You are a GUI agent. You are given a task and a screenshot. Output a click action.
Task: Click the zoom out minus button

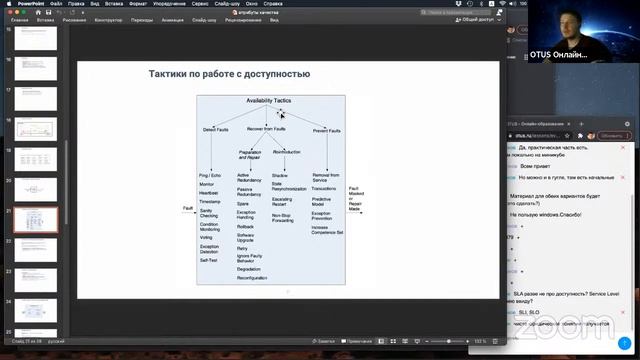pyautogui.click(x=427, y=341)
